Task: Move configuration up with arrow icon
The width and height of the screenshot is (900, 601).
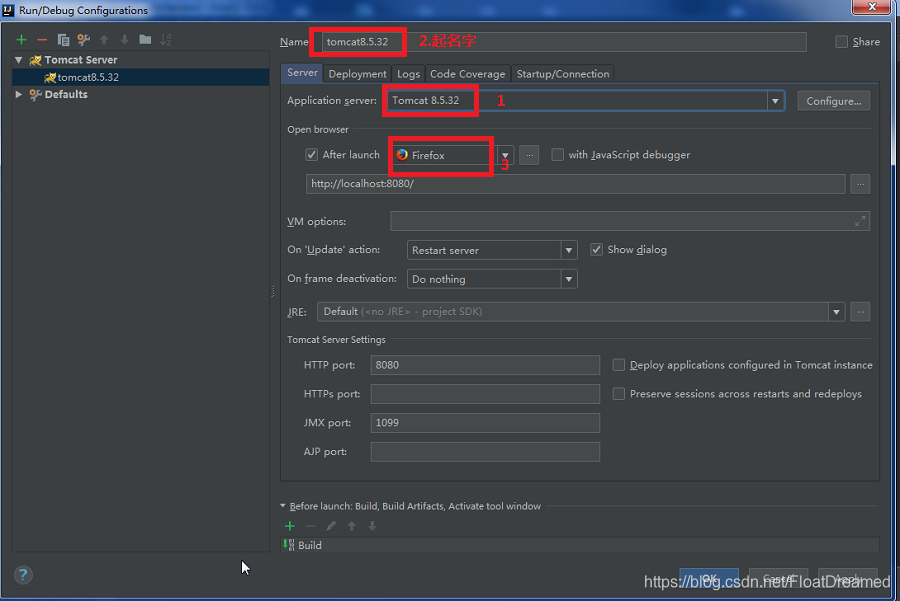Action: (x=104, y=40)
